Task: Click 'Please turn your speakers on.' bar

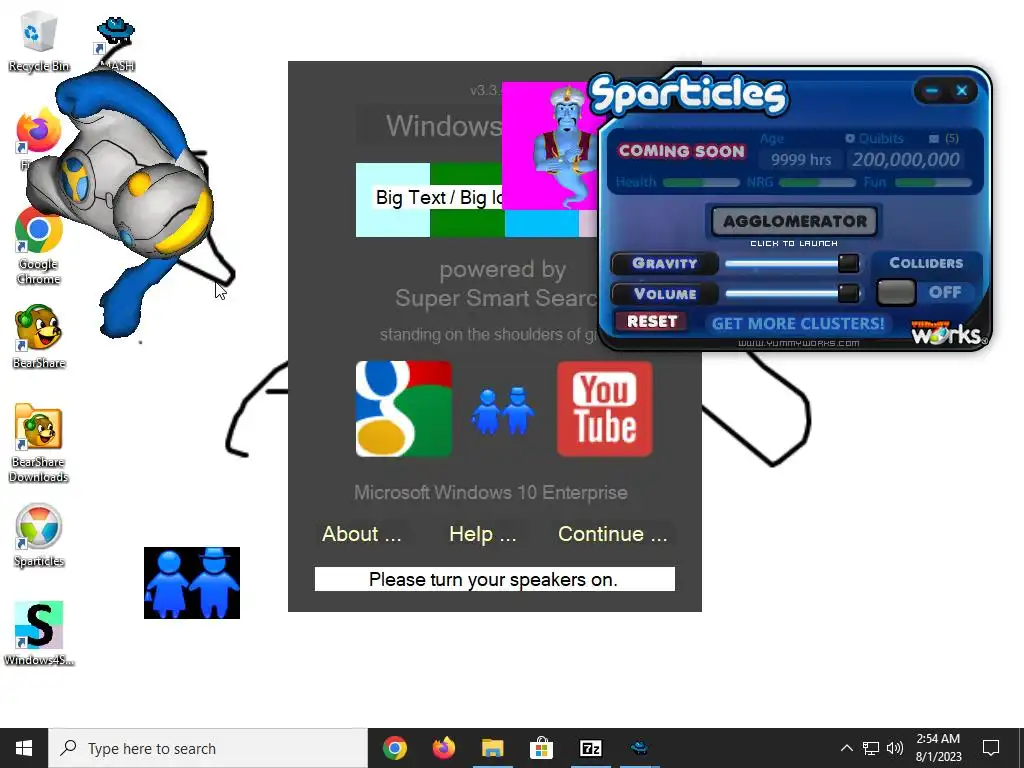Action: coord(494,579)
